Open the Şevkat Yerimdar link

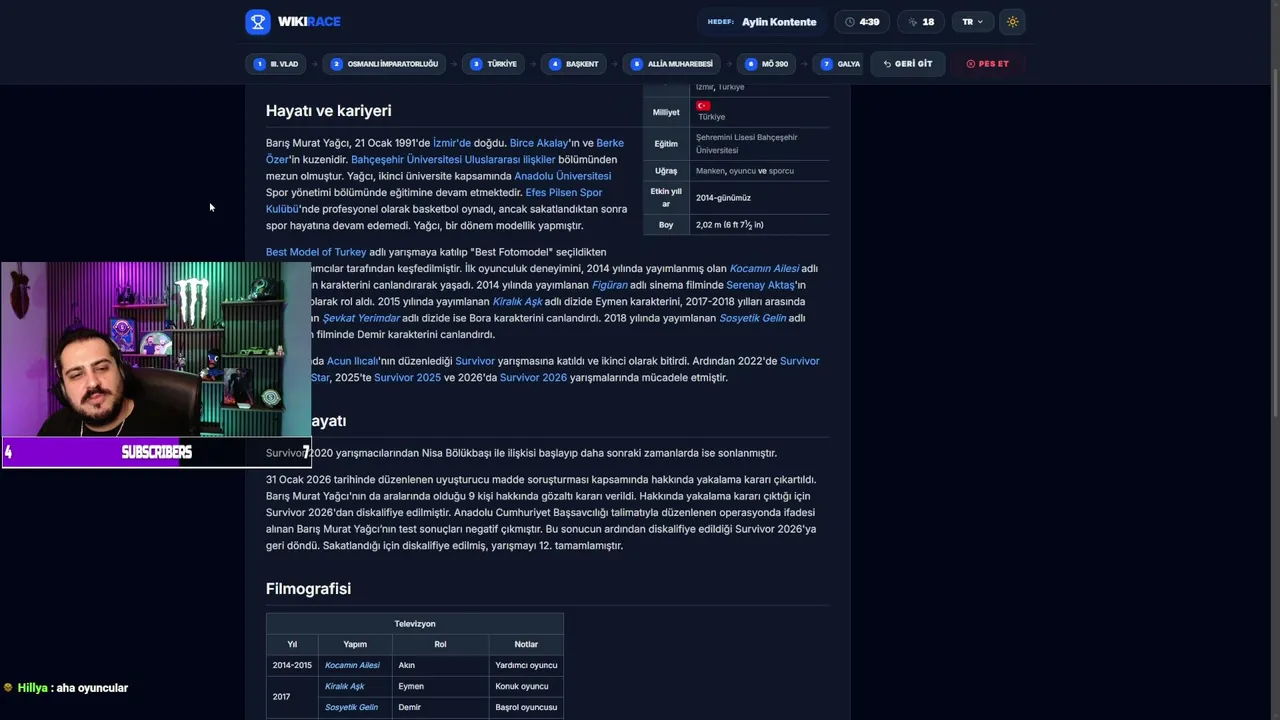coord(361,318)
